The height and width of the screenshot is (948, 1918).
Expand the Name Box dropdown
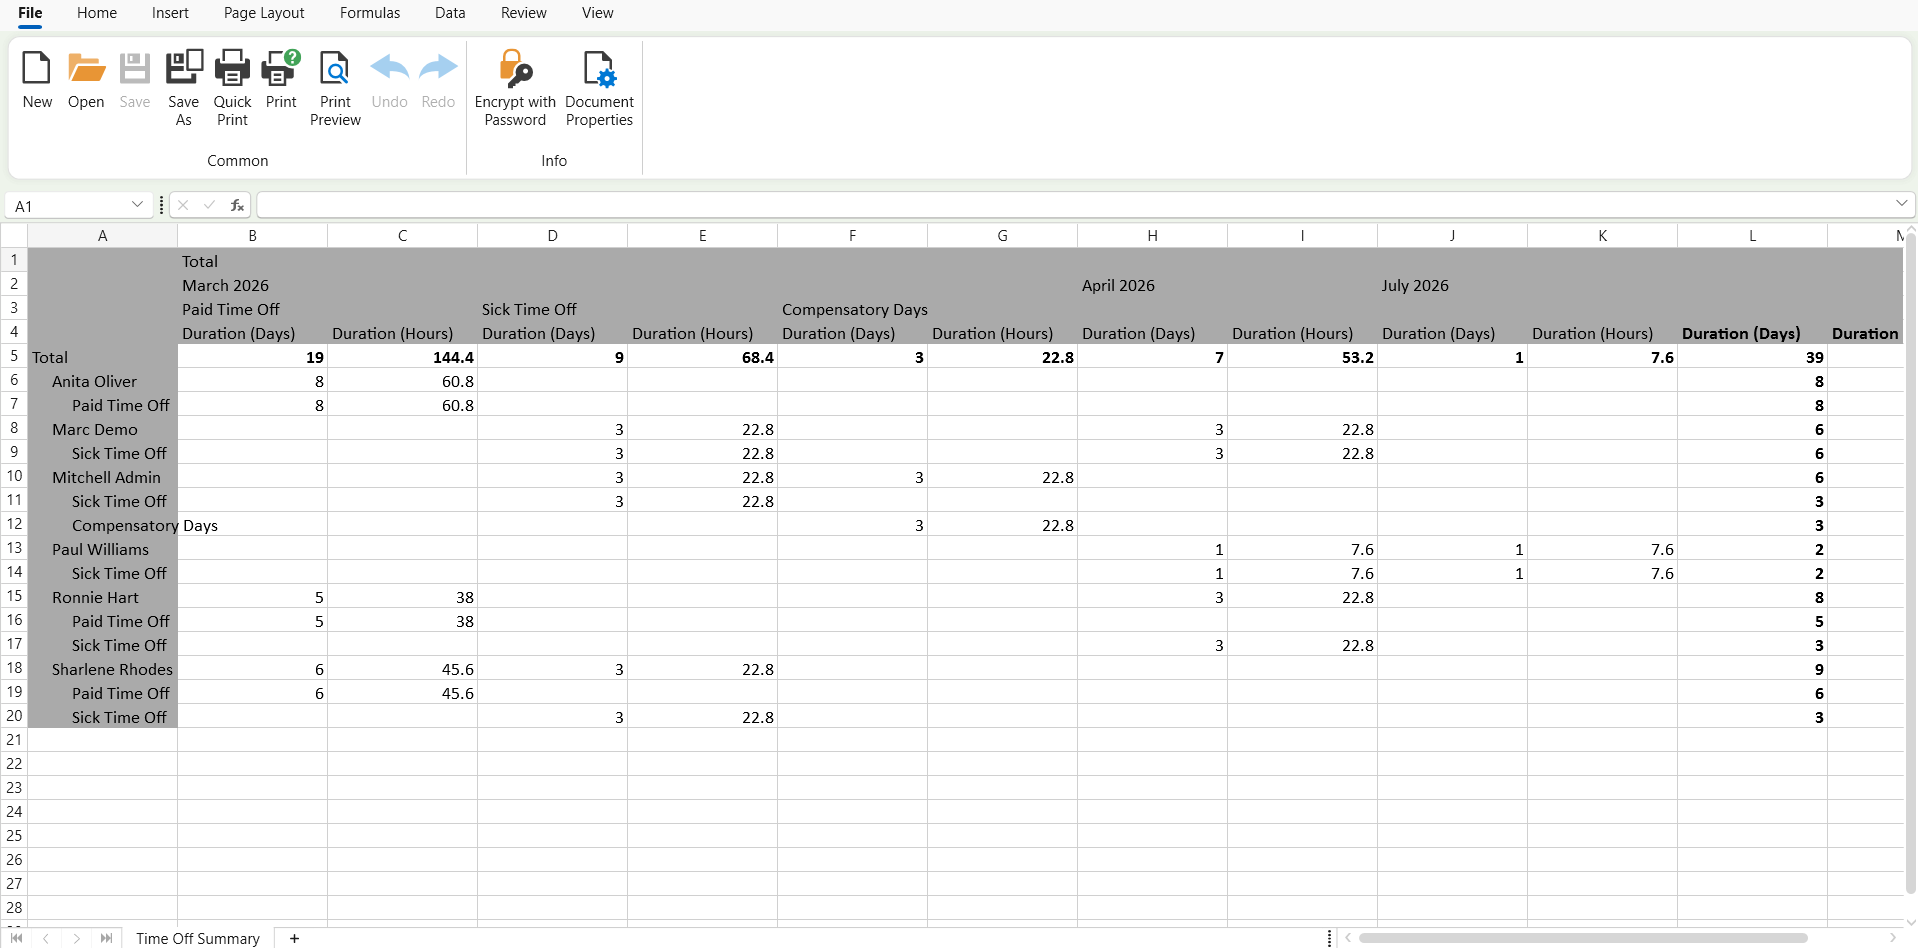point(137,205)
